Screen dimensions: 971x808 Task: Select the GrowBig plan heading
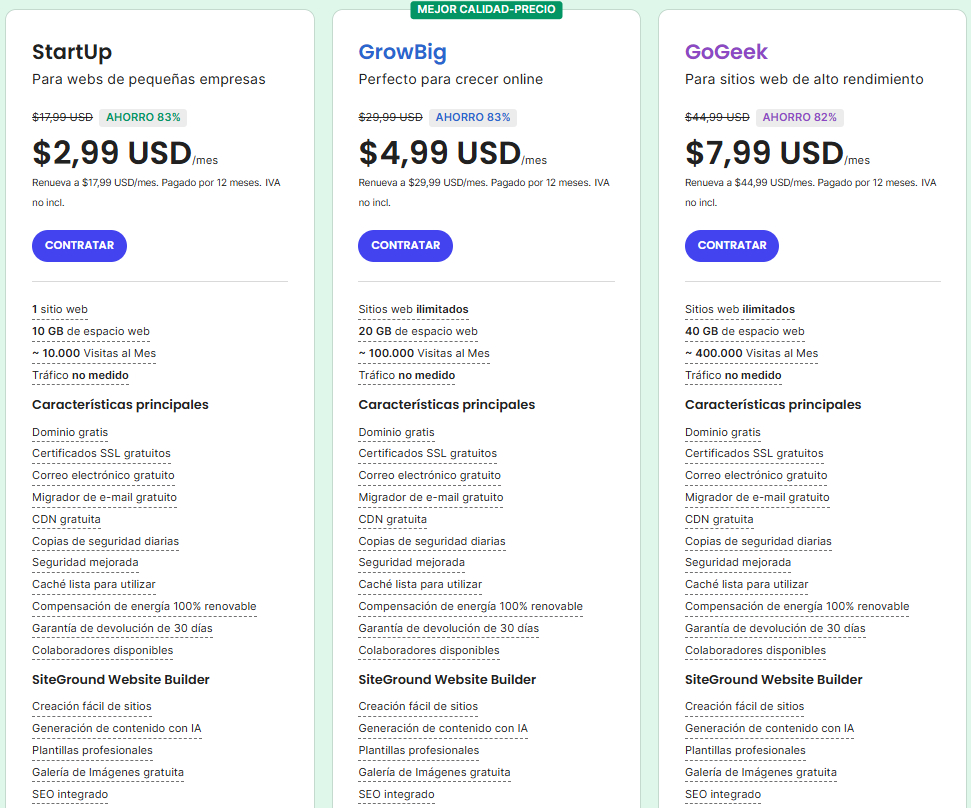pyautogui.click(x=402, y=52)
